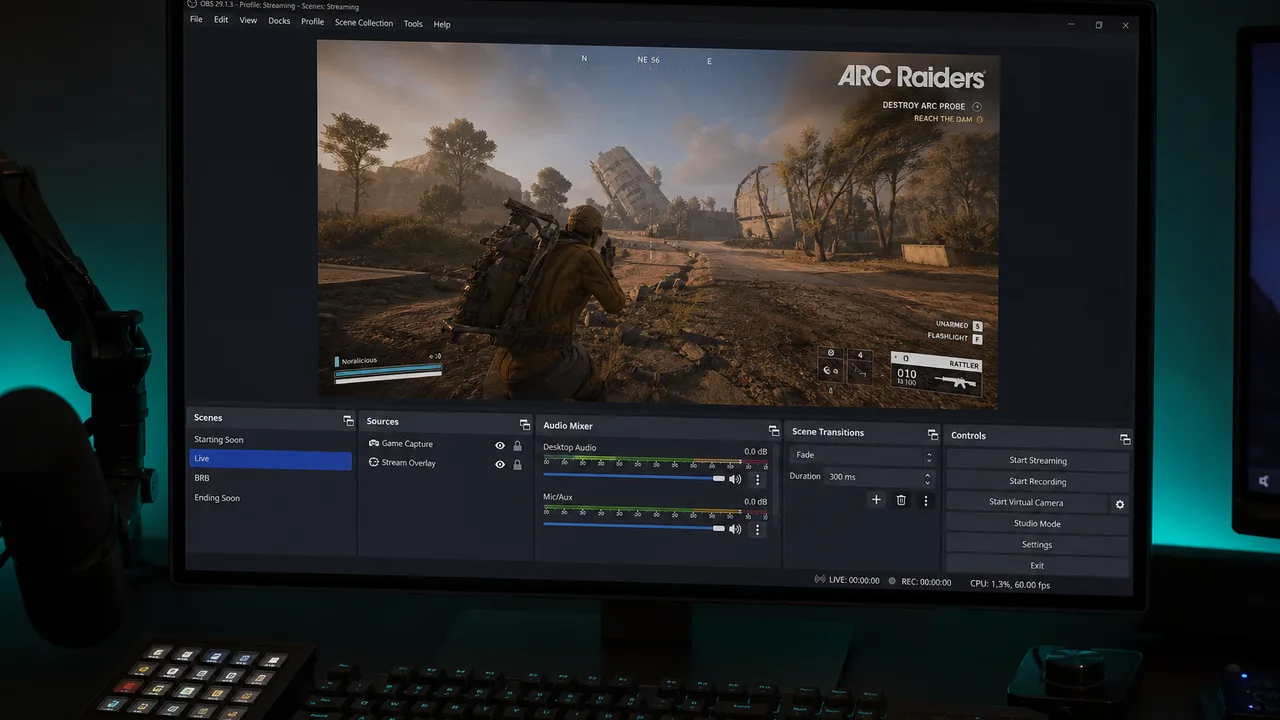1280x720 pixels.
Task: Mute the Mic/Aux speaker icon
Action: tap(735, 529)
